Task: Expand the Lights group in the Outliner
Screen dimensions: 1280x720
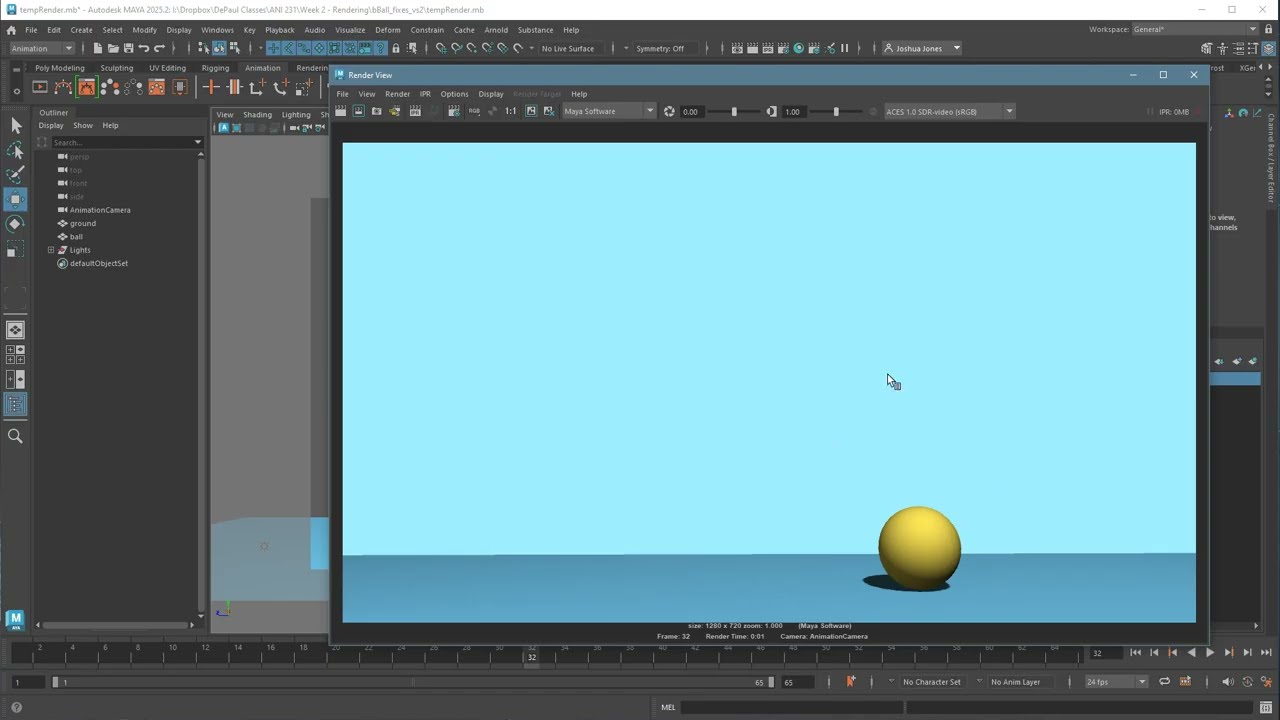Action: (x=51, y=250)
